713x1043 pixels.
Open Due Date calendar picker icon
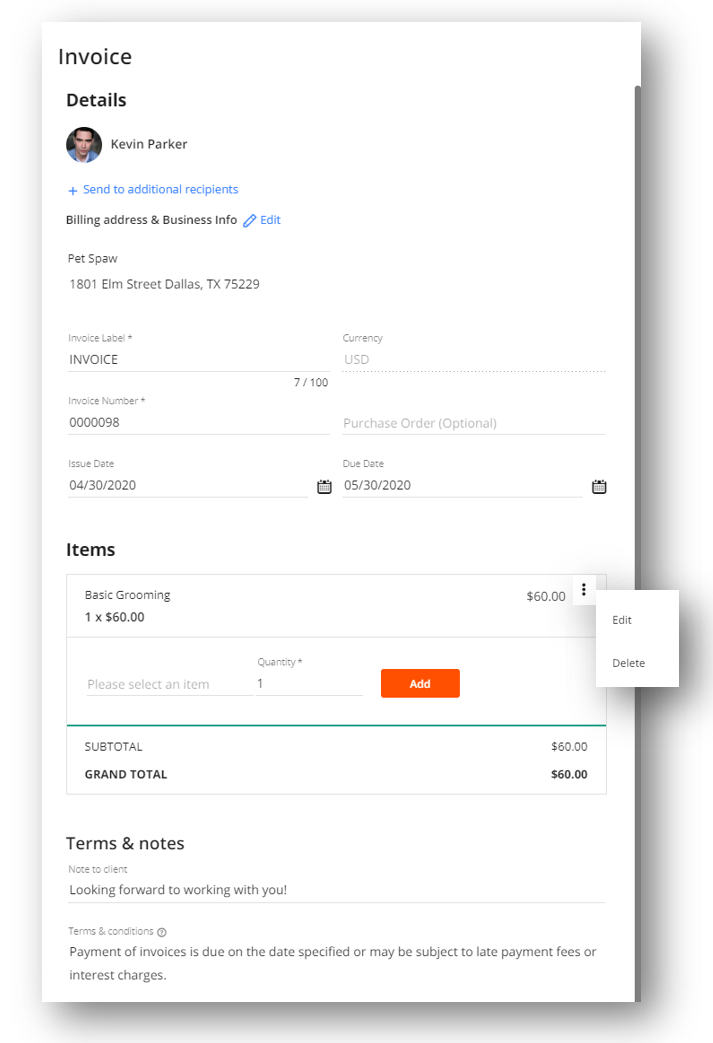pos(599,486)
